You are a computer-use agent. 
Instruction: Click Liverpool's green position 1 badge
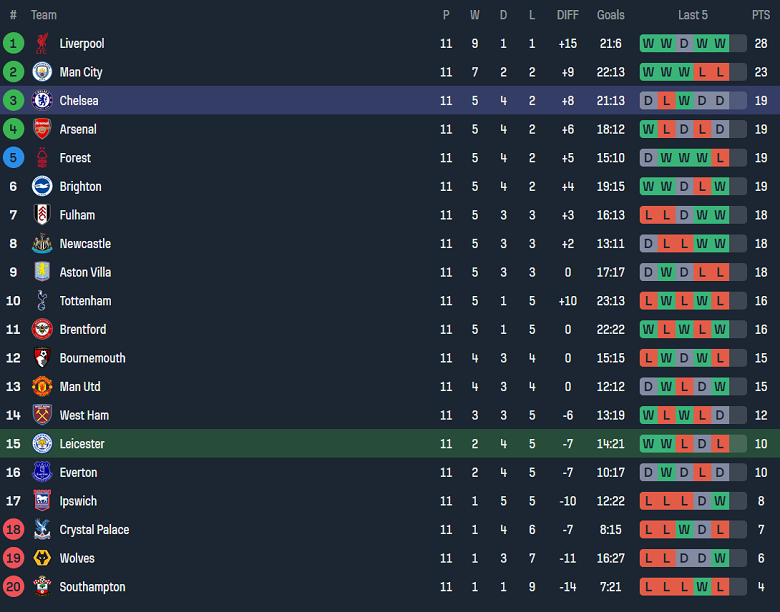tap(13, 43)
